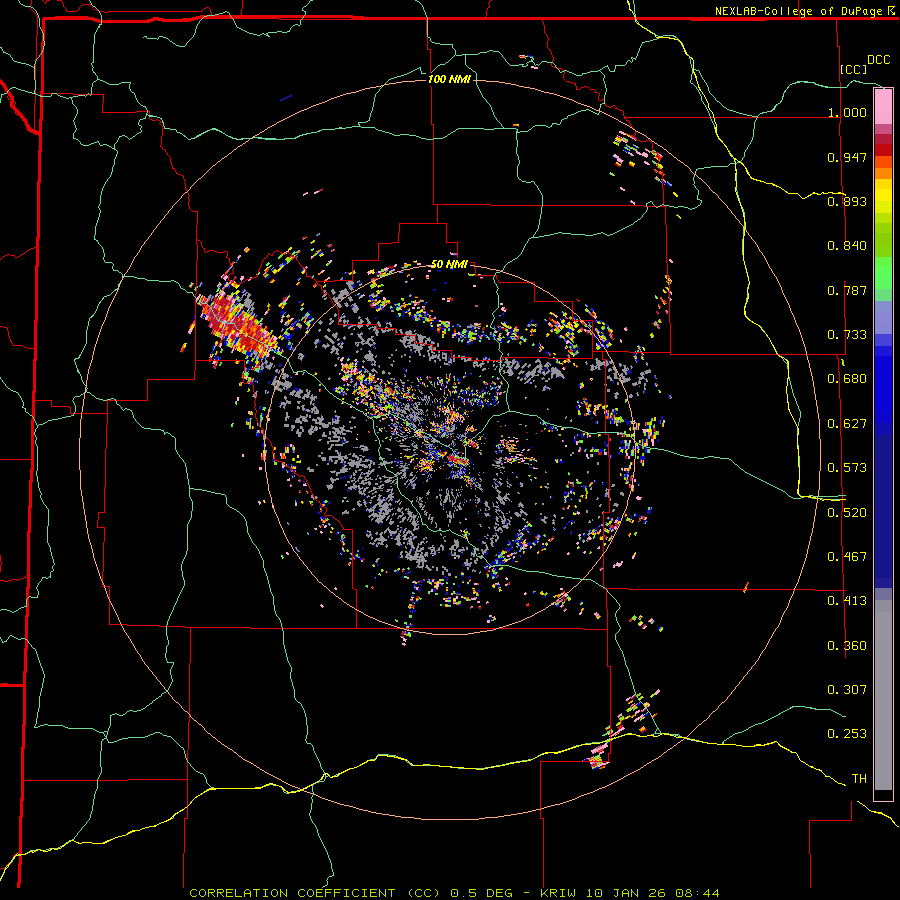Click the 0.467 legend value
The image size is (900, 900).
[847, 557]
